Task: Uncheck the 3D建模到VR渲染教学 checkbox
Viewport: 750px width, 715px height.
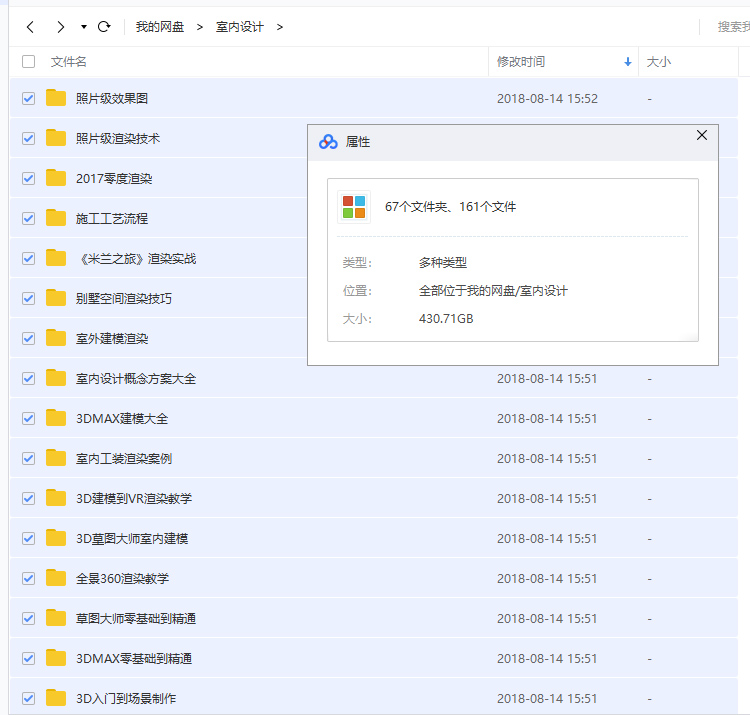Action: [28, 499]
